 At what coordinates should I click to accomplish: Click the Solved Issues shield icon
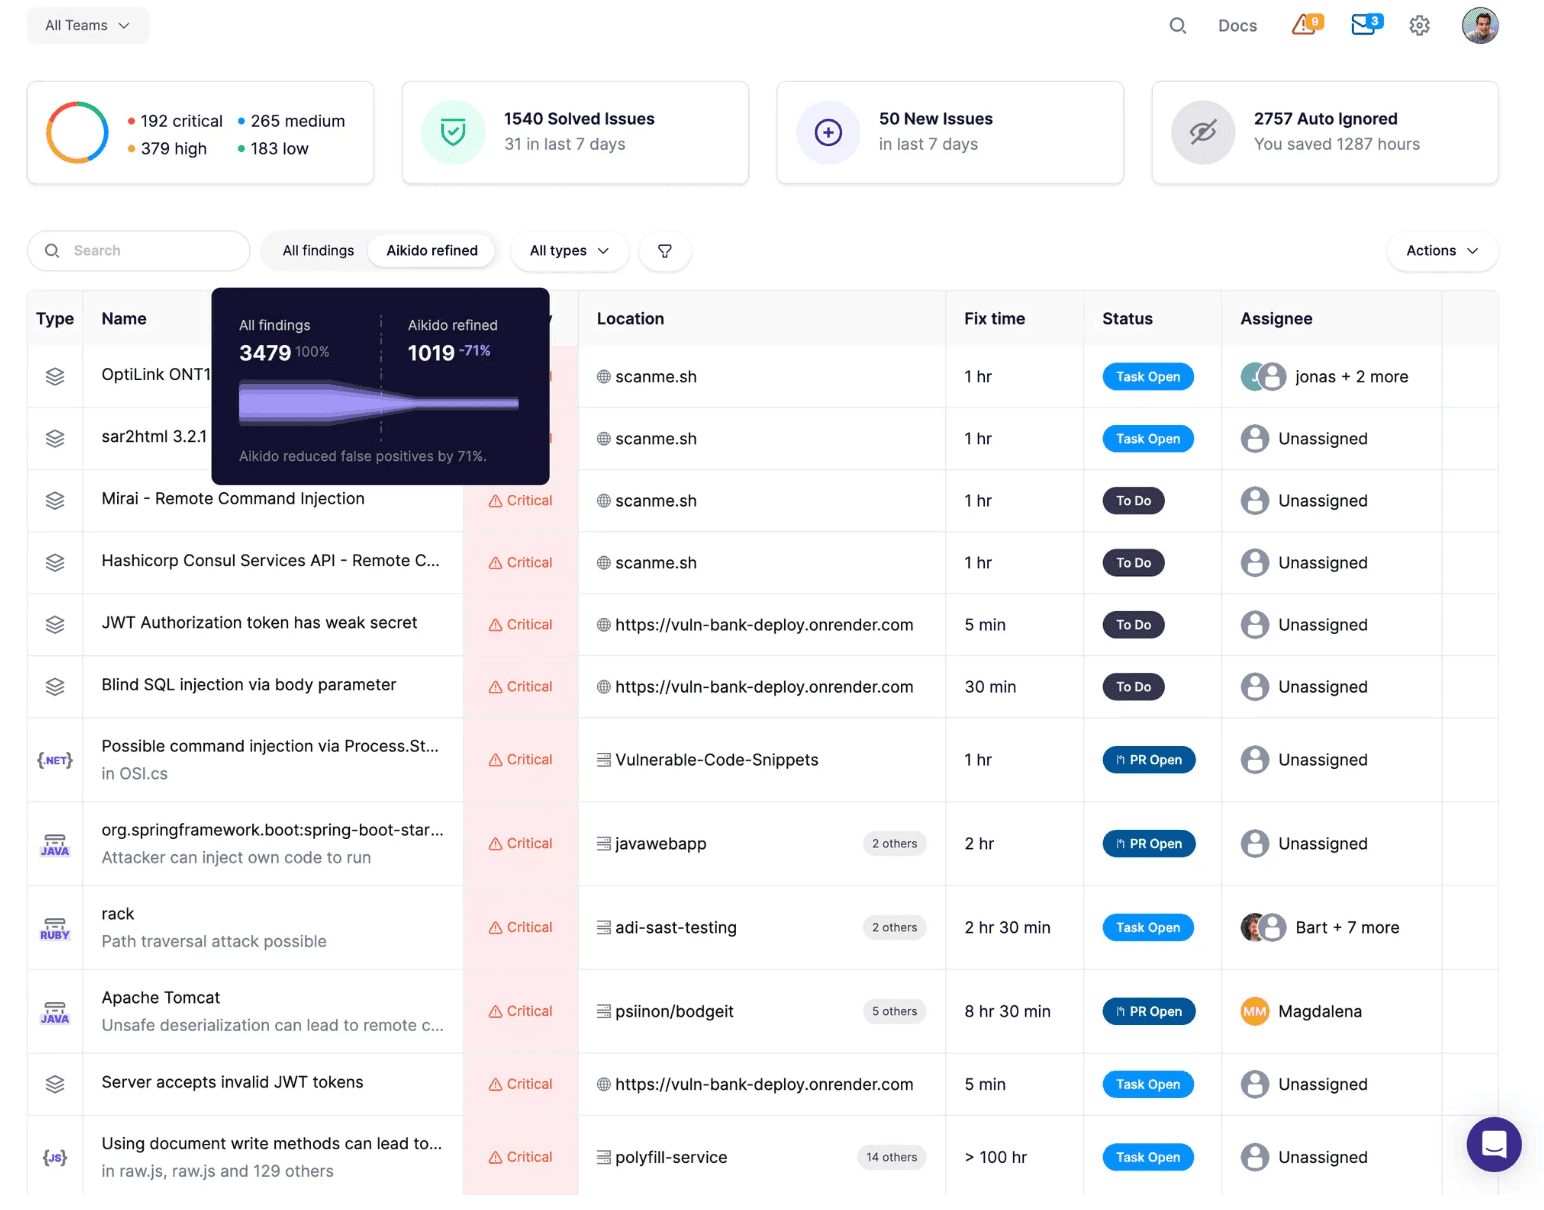pos(453,132)
